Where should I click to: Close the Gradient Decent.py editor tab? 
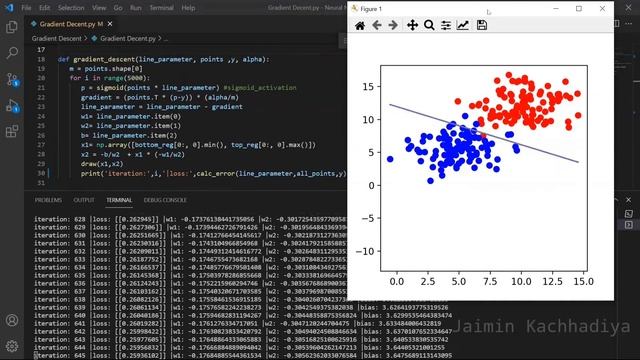point(110,24)
